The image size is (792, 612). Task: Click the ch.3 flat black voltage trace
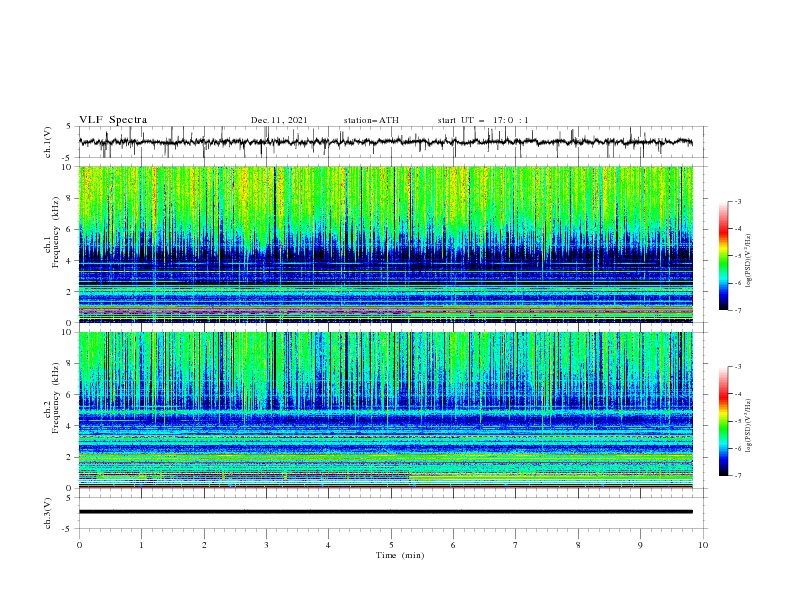pos(386,512)
